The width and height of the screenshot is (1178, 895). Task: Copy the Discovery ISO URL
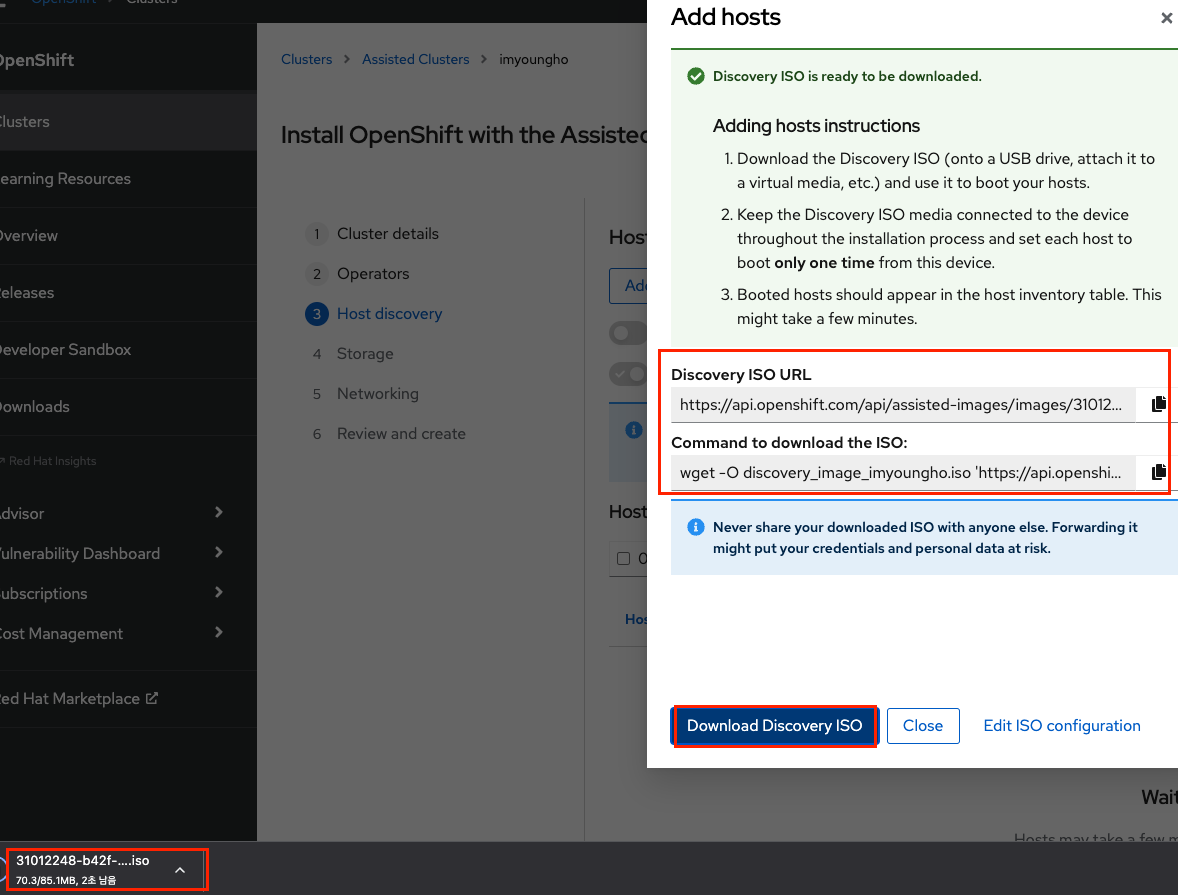click(x=1158, y=404)
